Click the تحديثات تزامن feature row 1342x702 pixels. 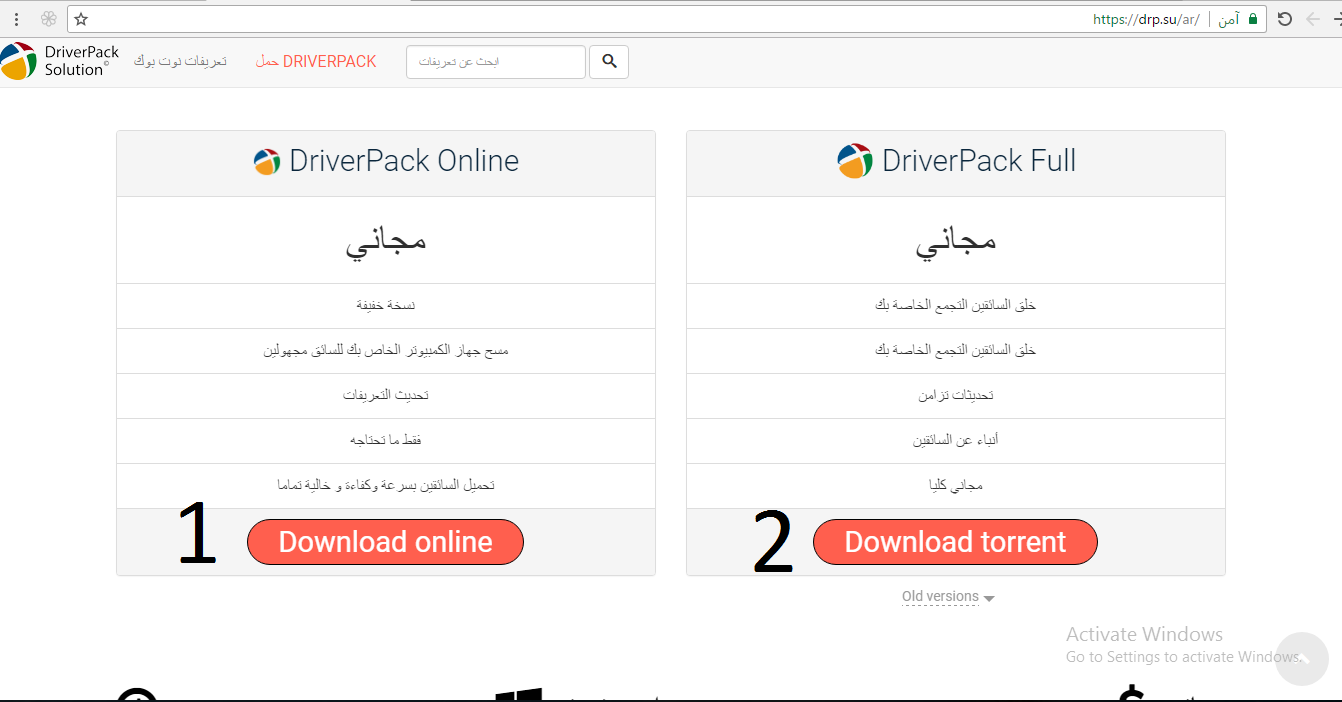click(956, 396)
